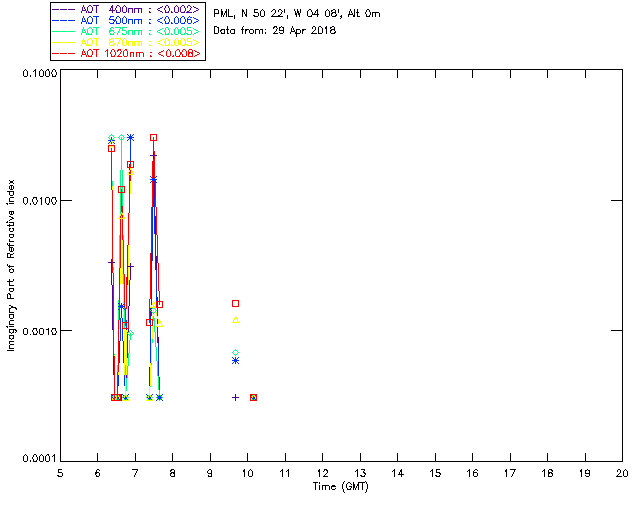Screen dimensions: 640x512
Task: Click the 0.1000 y-axis tick label
Action: coord(40,73)
